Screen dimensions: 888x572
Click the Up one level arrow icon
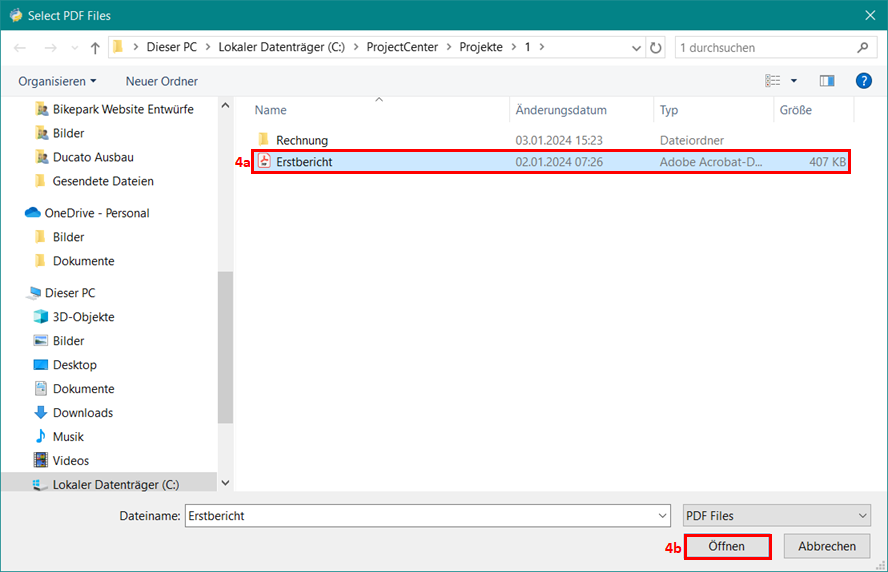pyautogui.click(x=95, y=48)
